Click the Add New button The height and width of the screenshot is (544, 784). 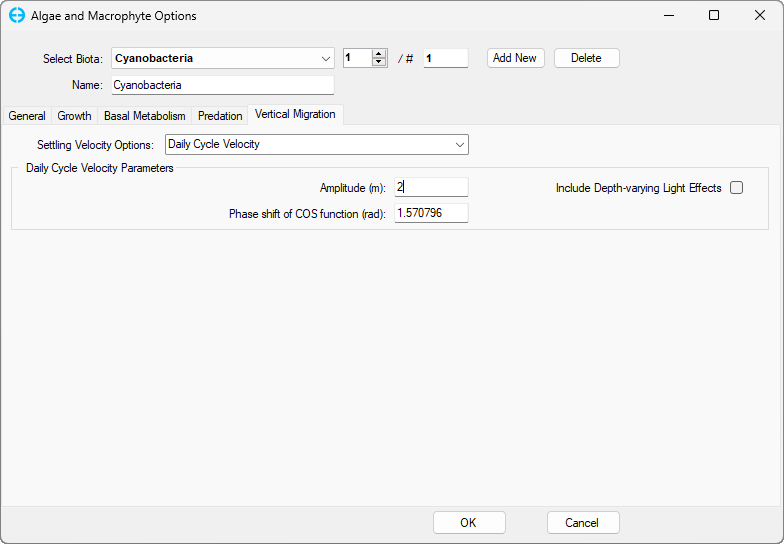click(x=515, y=58)
